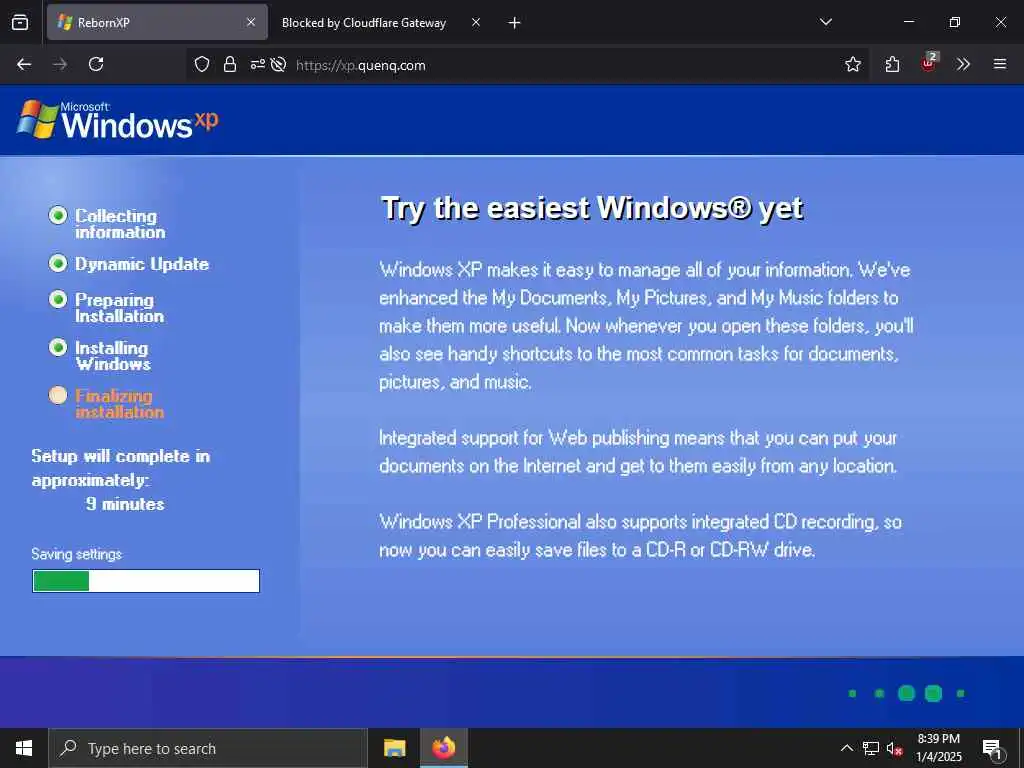This screenshot has width=1024, height=768.
Task: Click the blocked autoplay icon in address bar
Action: click(278, 64)
